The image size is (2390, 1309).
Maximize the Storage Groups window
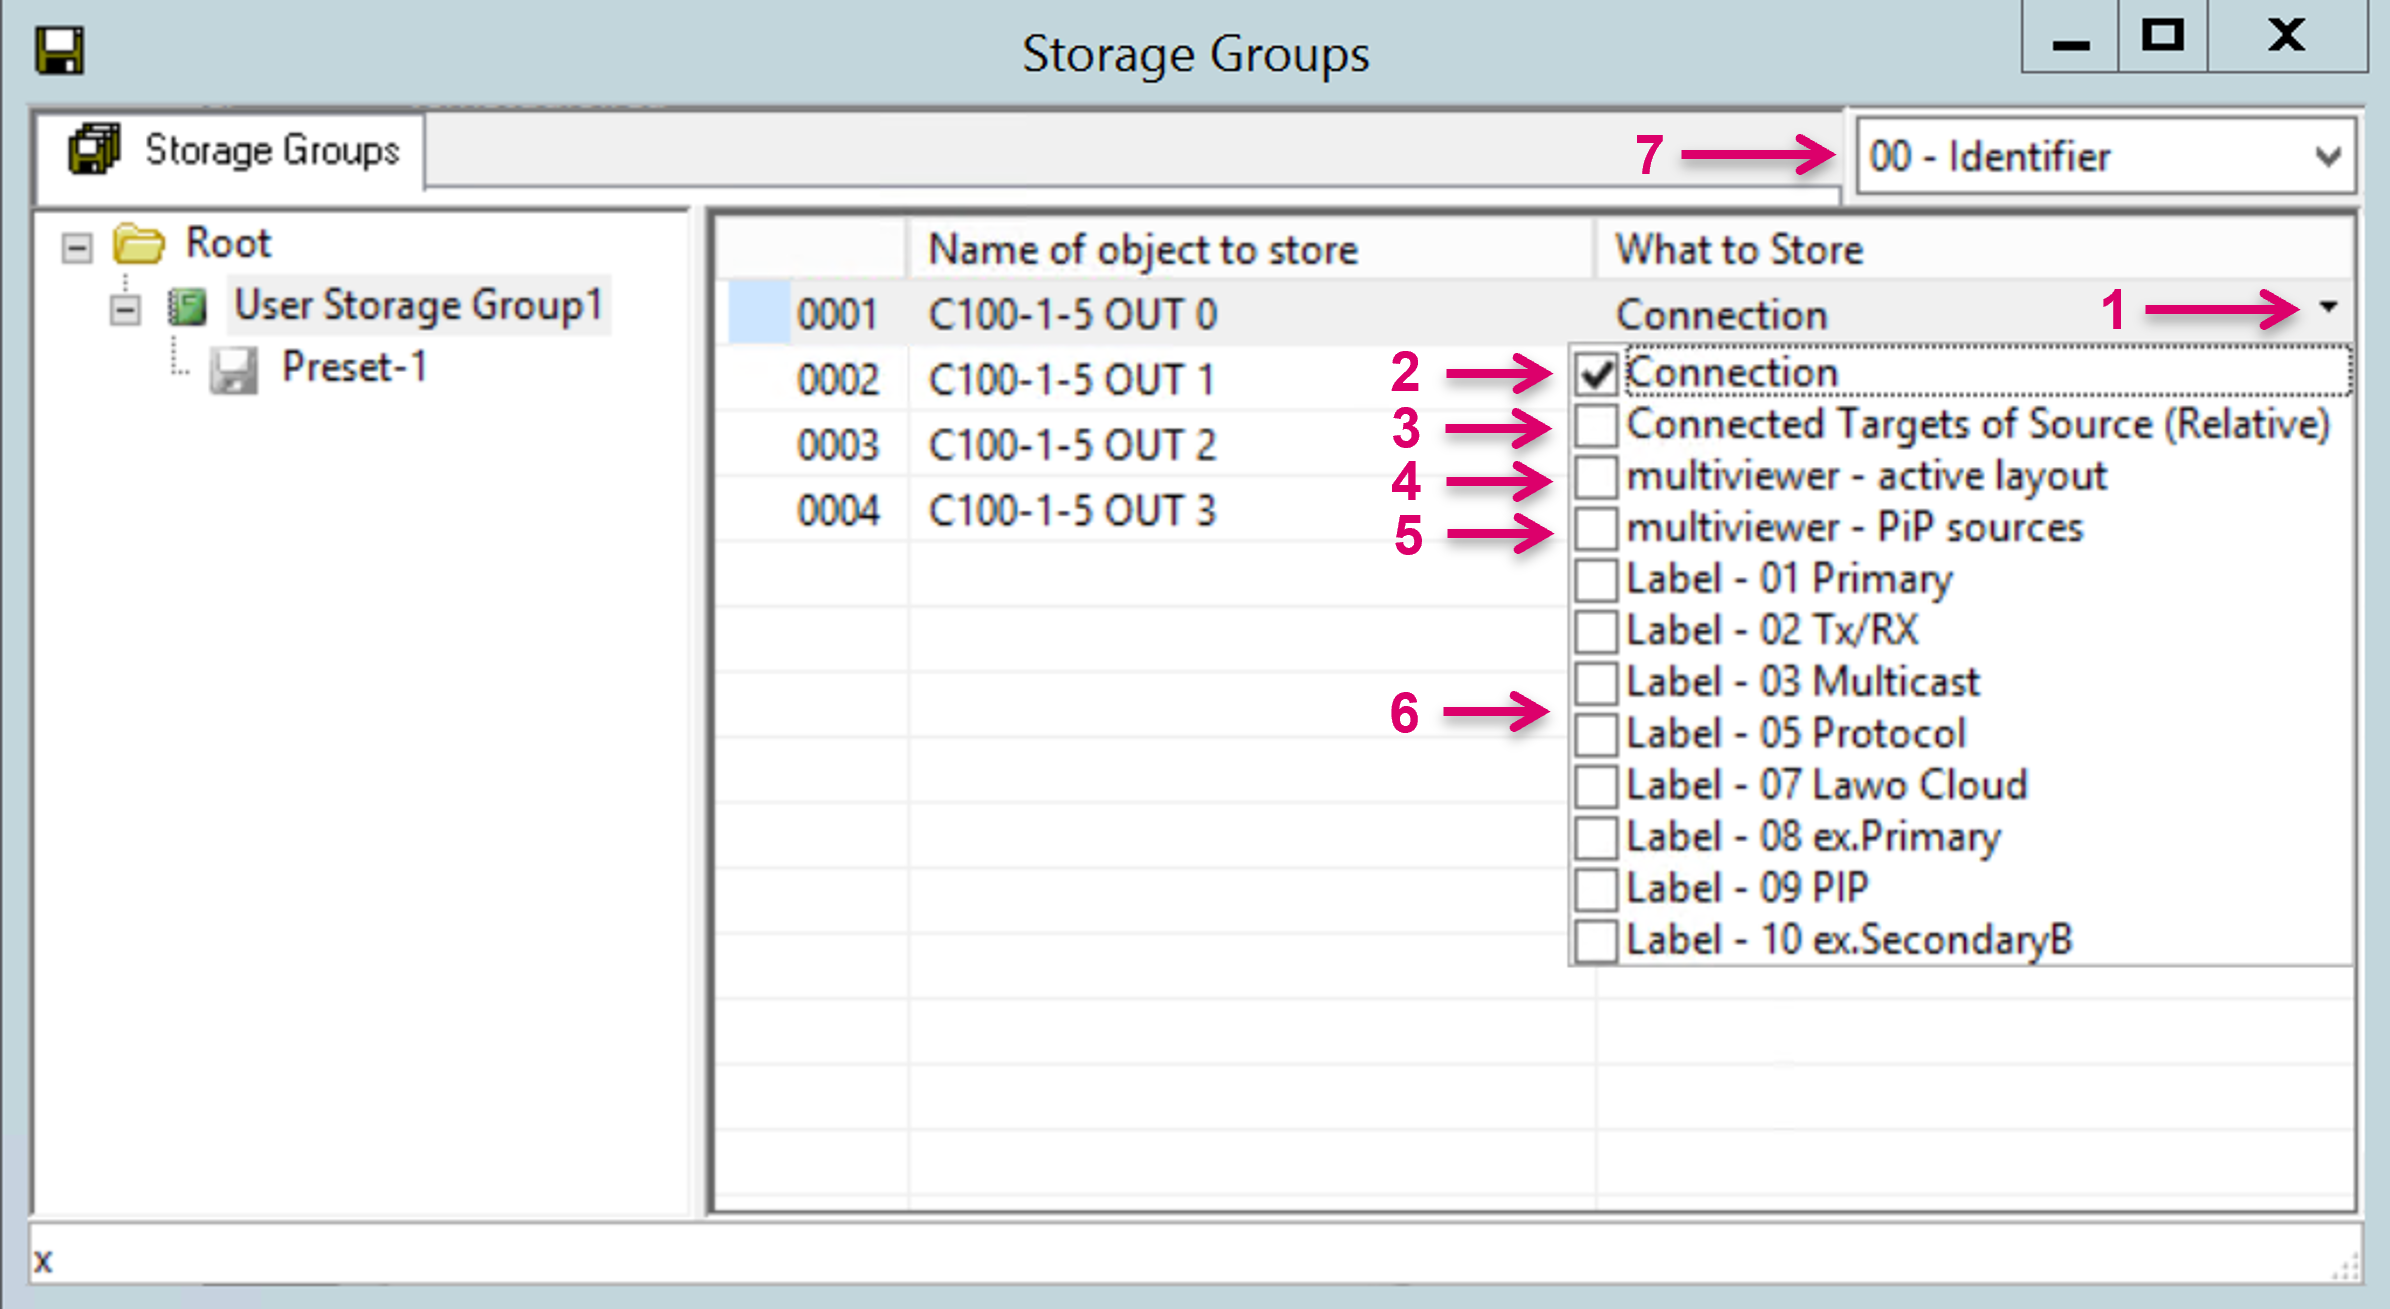2162,37
